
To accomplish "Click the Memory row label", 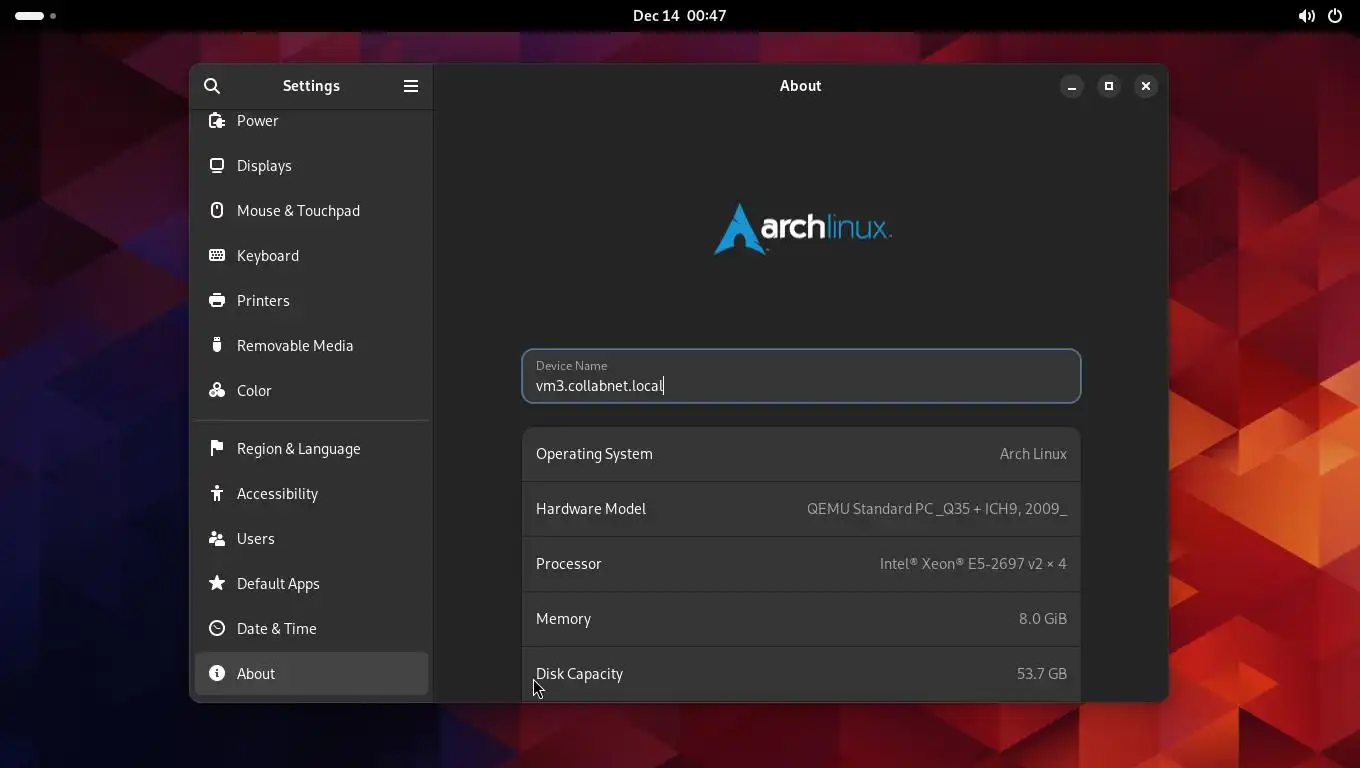I will tap(564, 619).
